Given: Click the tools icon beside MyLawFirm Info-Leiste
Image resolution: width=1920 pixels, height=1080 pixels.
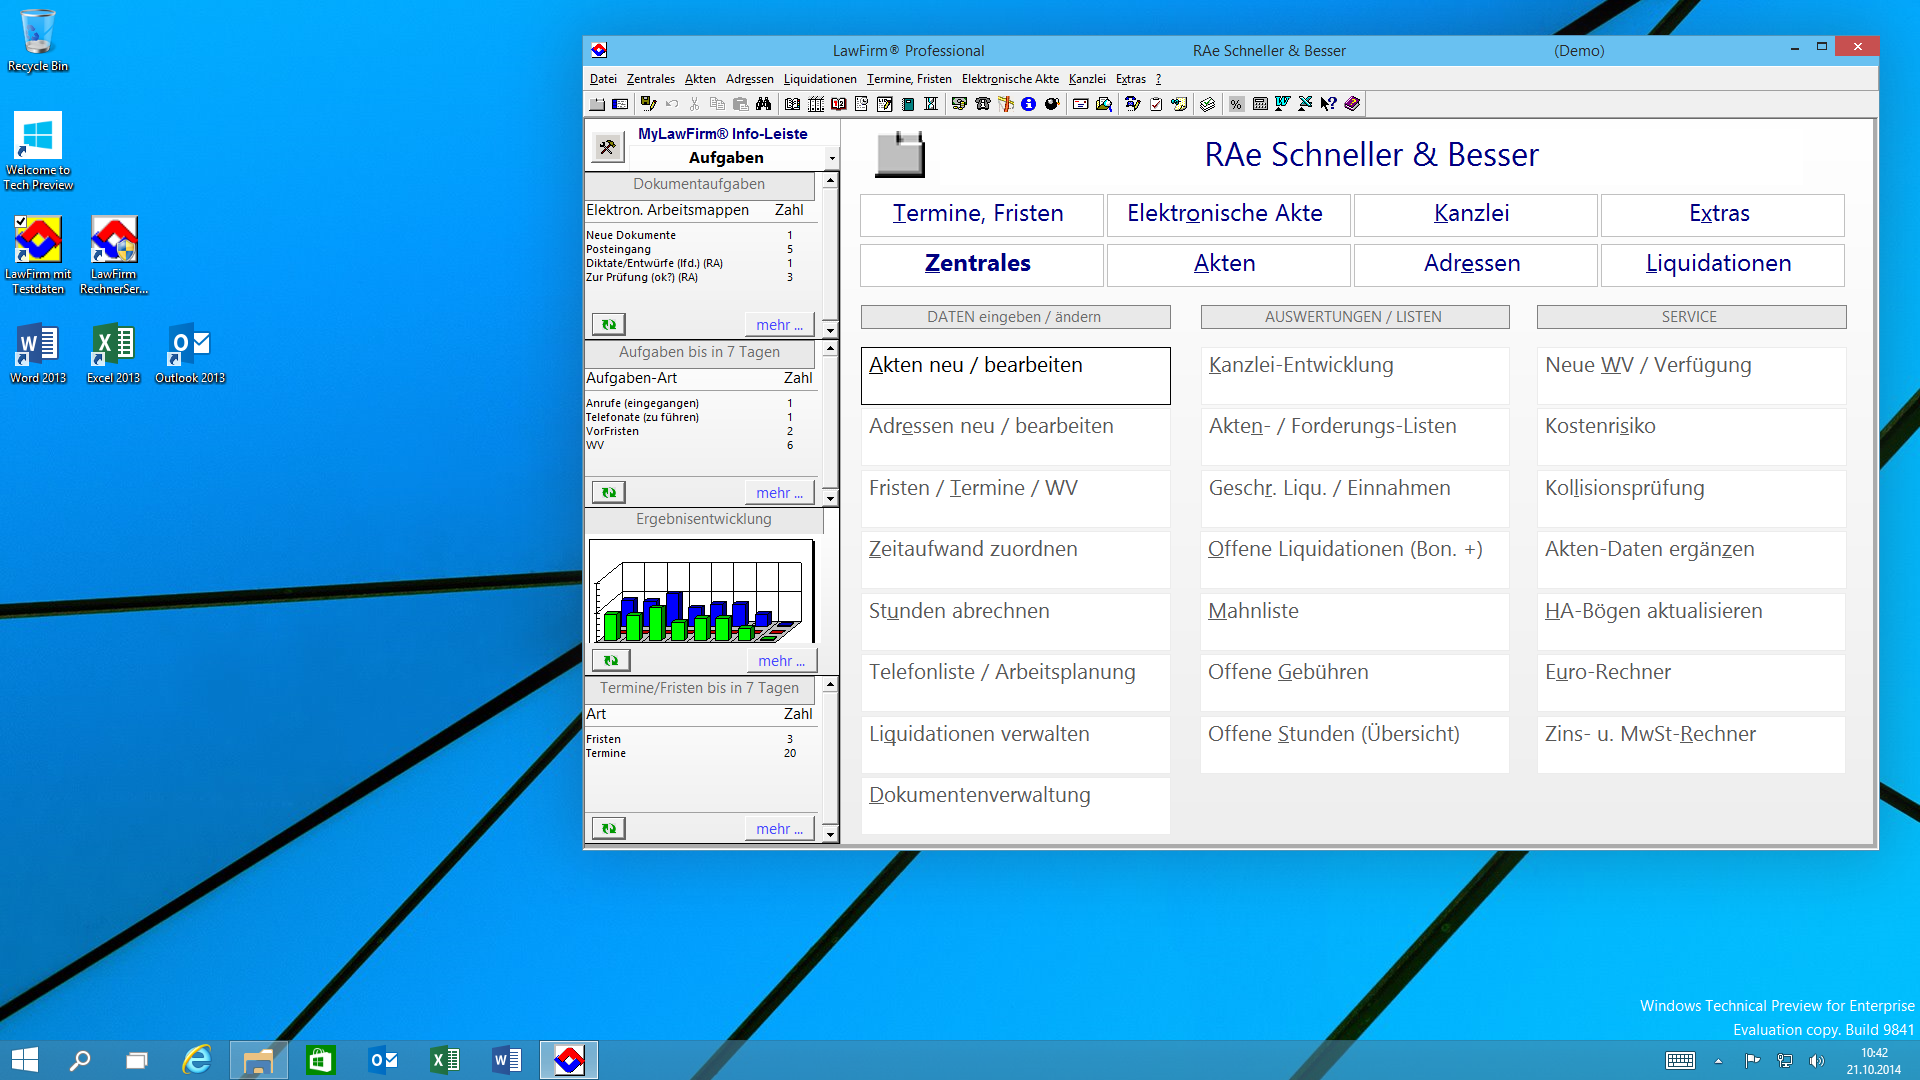Looking at the screenshot, I should coord(607,148).
